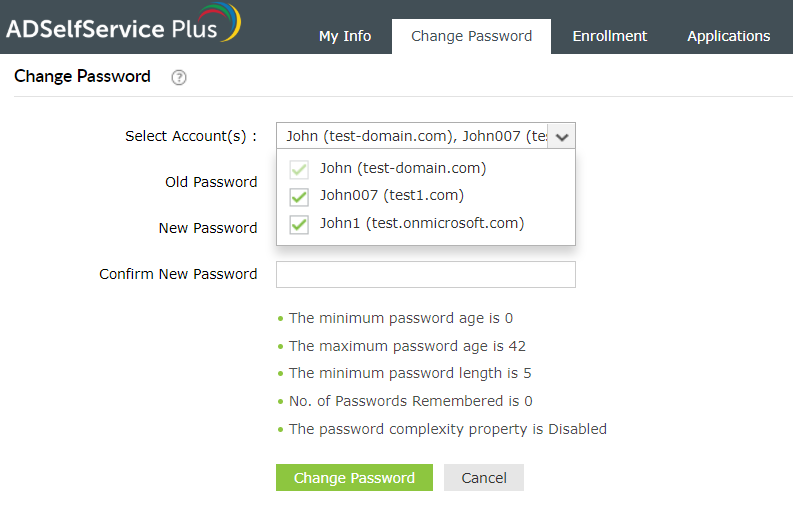
Task: Click the Change Password page heading
Action: tap(83, 77)
